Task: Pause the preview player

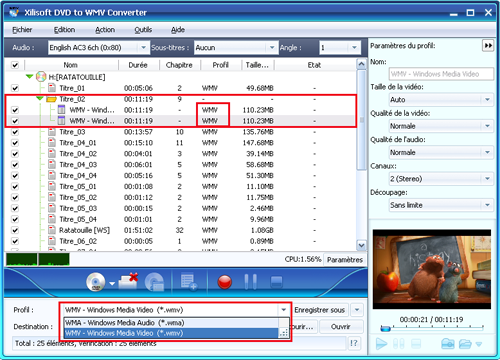Action: click(x=399, y=344)
